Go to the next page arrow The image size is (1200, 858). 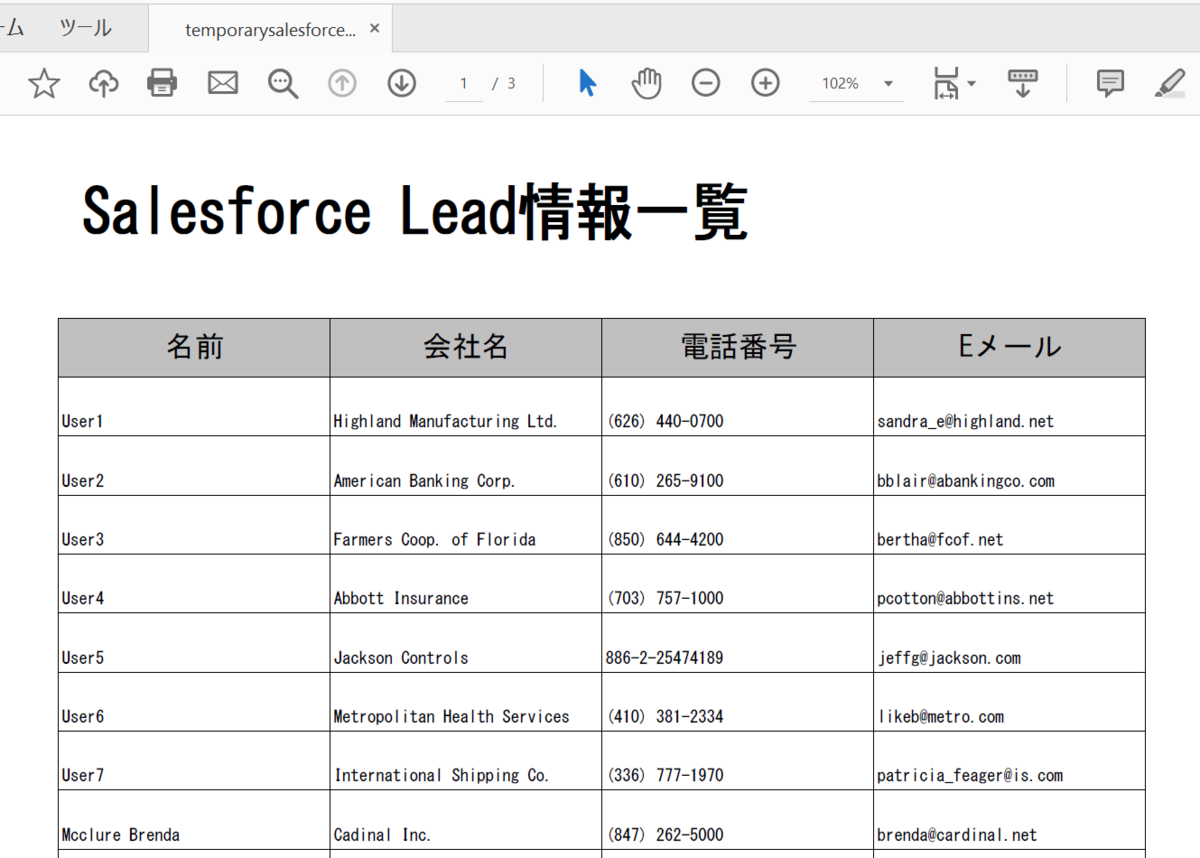click(401, 83)
